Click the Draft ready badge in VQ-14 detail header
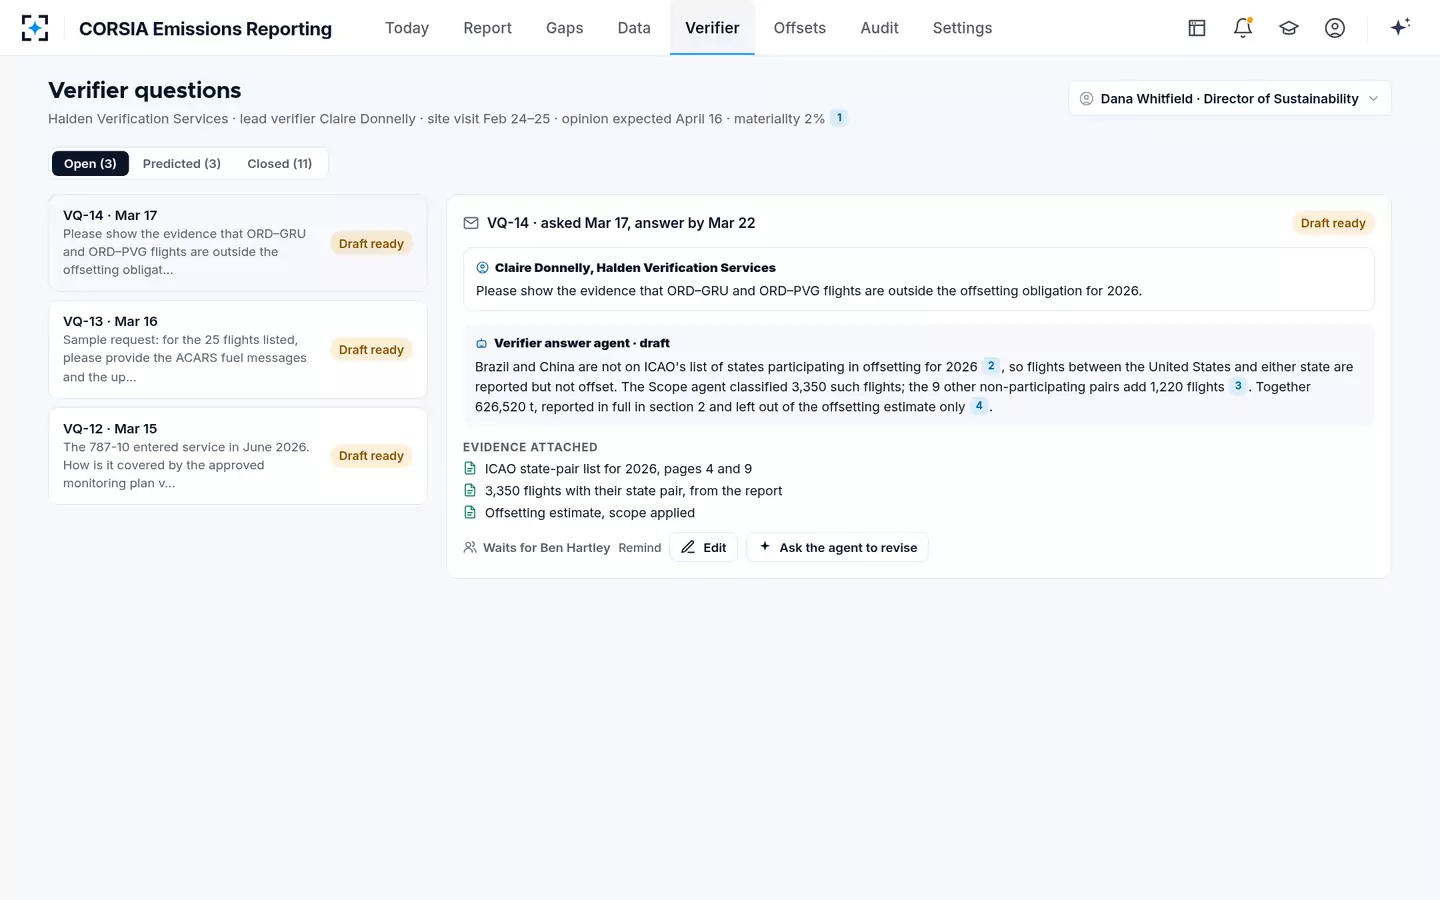Viewport: 1440px width, 900px height. [x=1333, y=223]
